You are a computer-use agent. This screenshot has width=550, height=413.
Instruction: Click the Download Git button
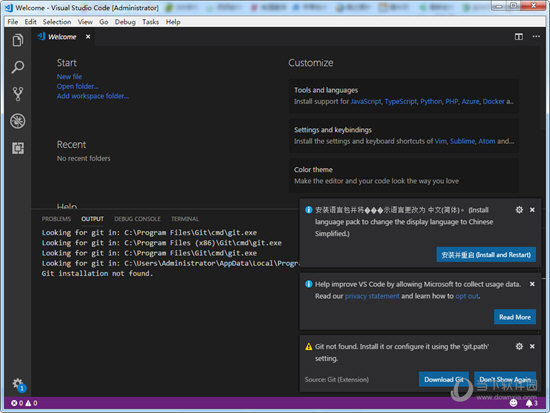(x=444, y=379)
